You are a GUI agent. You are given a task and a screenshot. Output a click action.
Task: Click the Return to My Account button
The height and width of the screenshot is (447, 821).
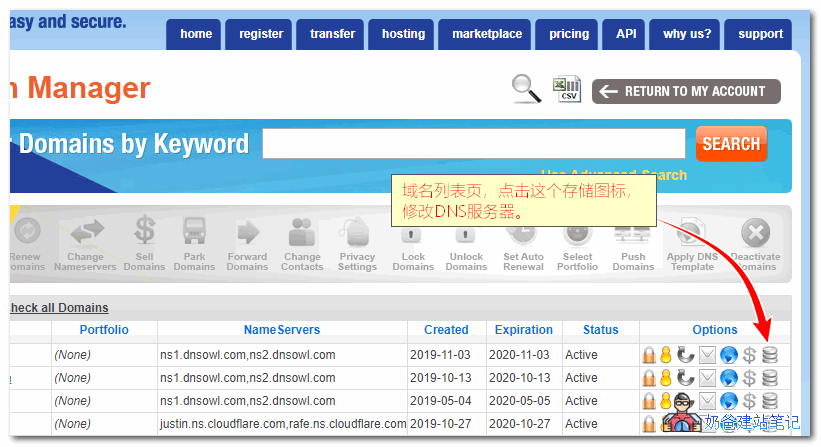click(686, 91)
